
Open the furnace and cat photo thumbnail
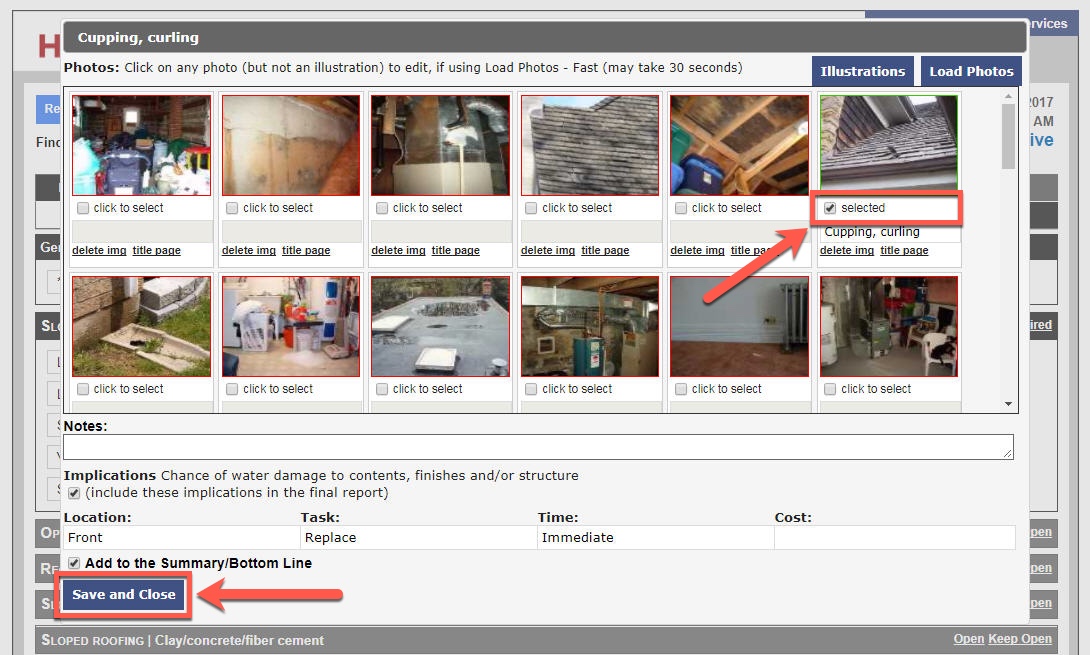coord(889,326)
